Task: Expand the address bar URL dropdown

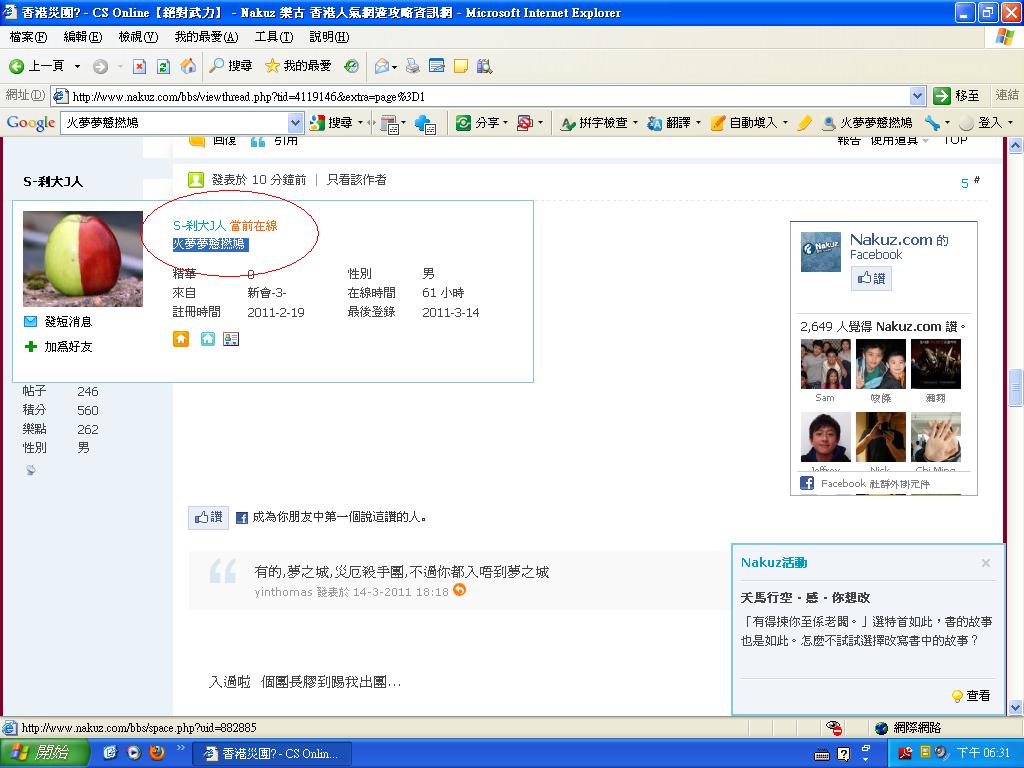Action: pyautogui.click(x=917, y=96)
